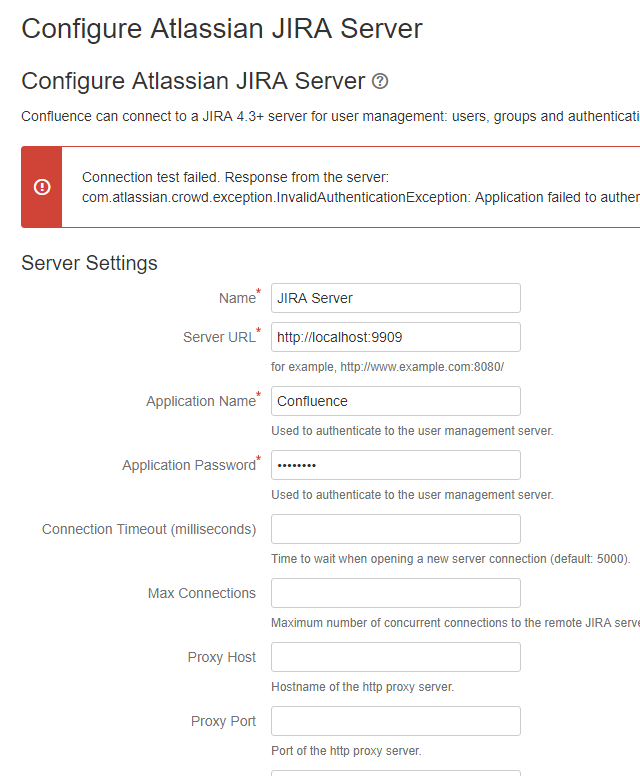Click the default 5000 timeout hint text

pos(450,559)
